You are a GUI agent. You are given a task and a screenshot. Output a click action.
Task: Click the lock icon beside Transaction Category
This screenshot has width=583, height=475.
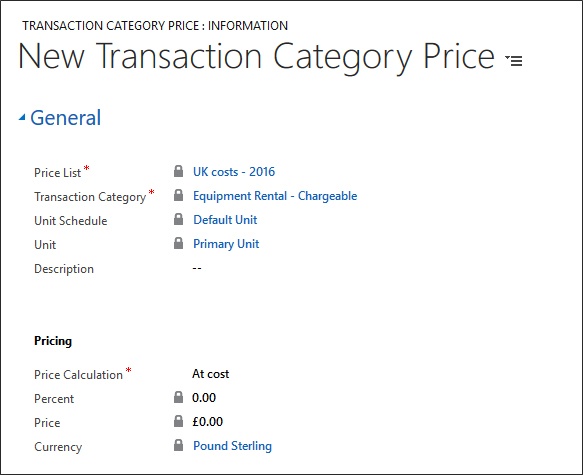coord(178,195)
